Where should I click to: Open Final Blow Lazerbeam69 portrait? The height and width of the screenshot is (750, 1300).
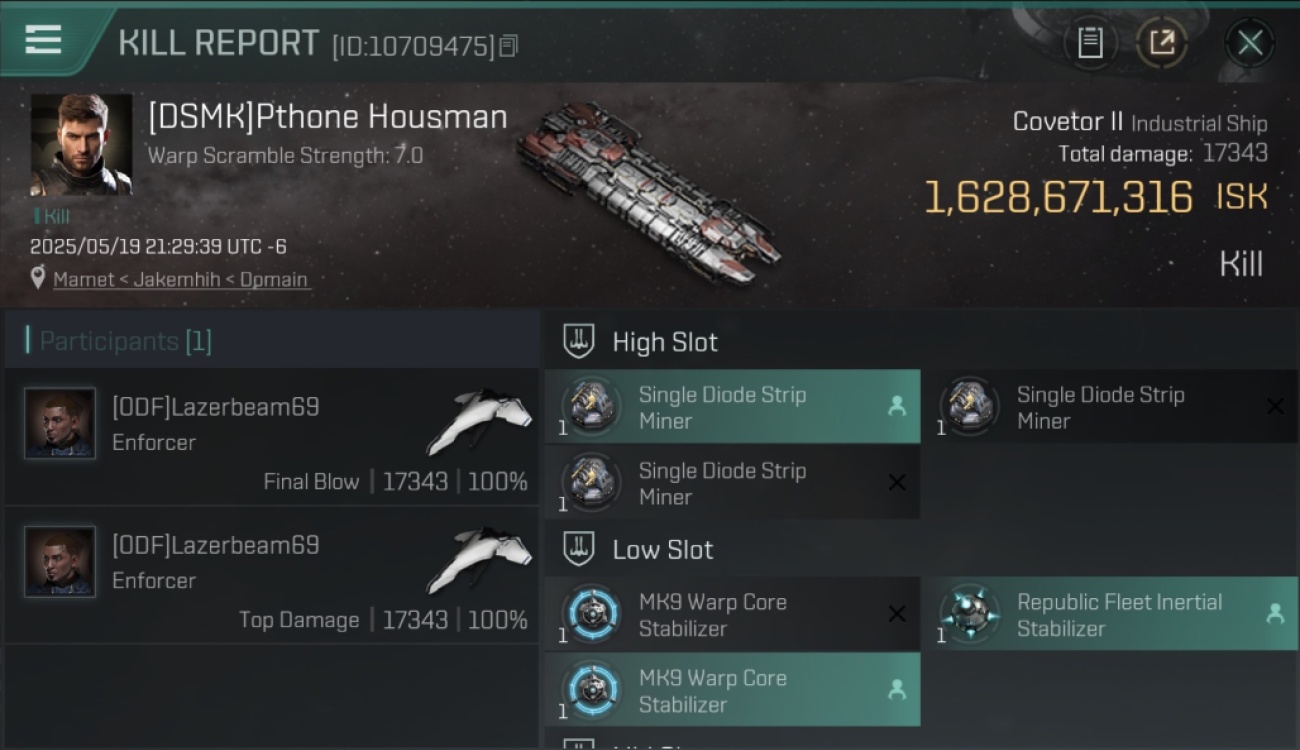point(60,423)
